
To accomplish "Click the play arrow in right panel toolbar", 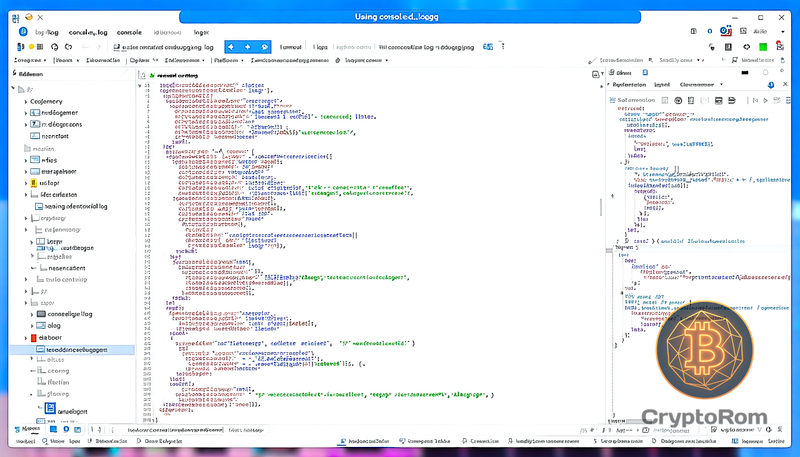I will [765, 100].
